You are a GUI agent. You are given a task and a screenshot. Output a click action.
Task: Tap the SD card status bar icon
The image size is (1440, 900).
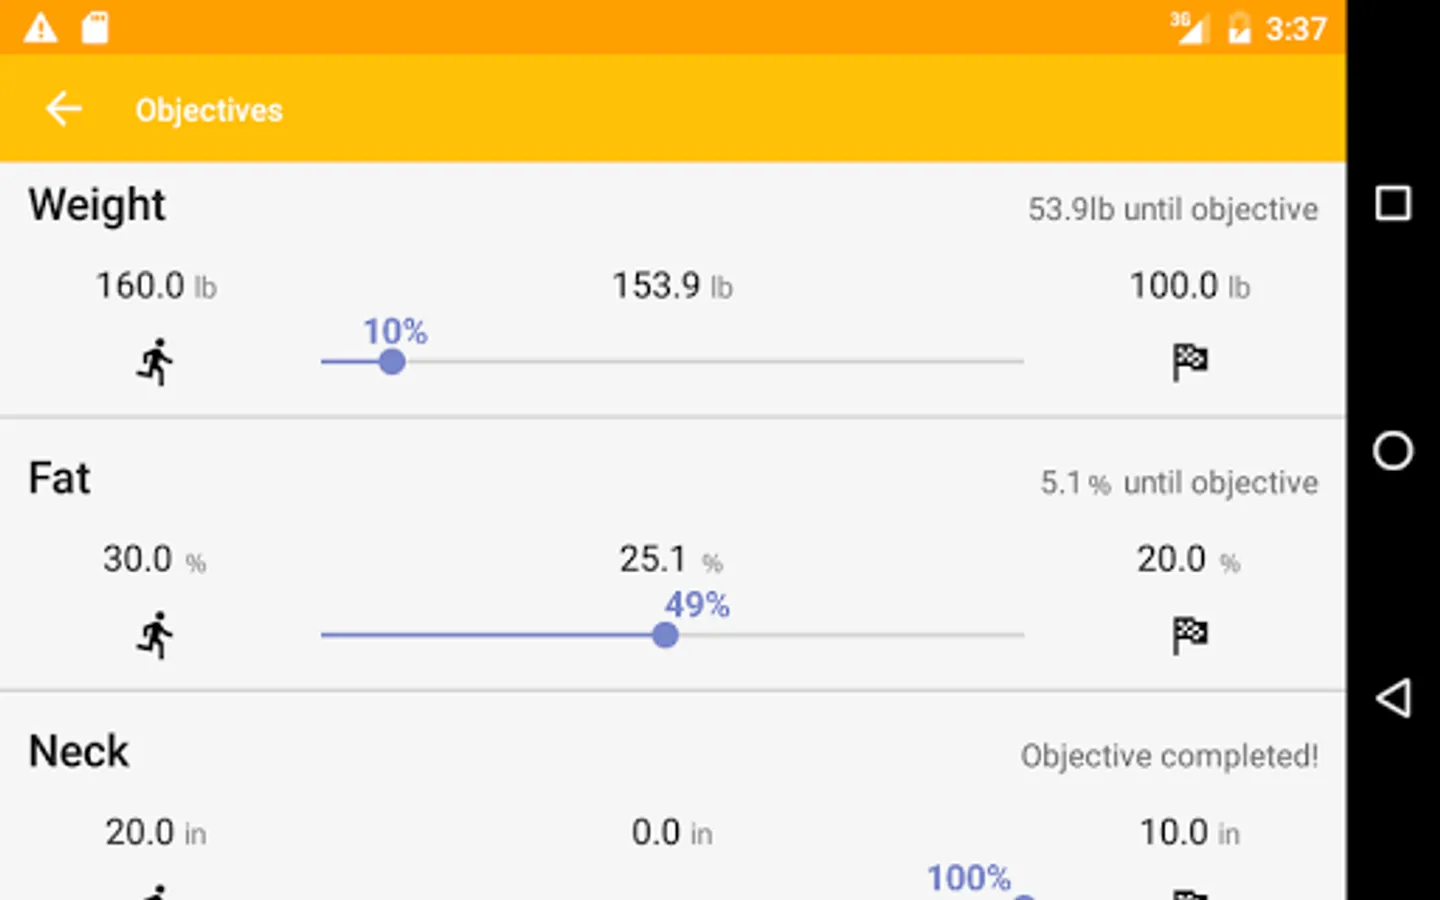point(95,28)
